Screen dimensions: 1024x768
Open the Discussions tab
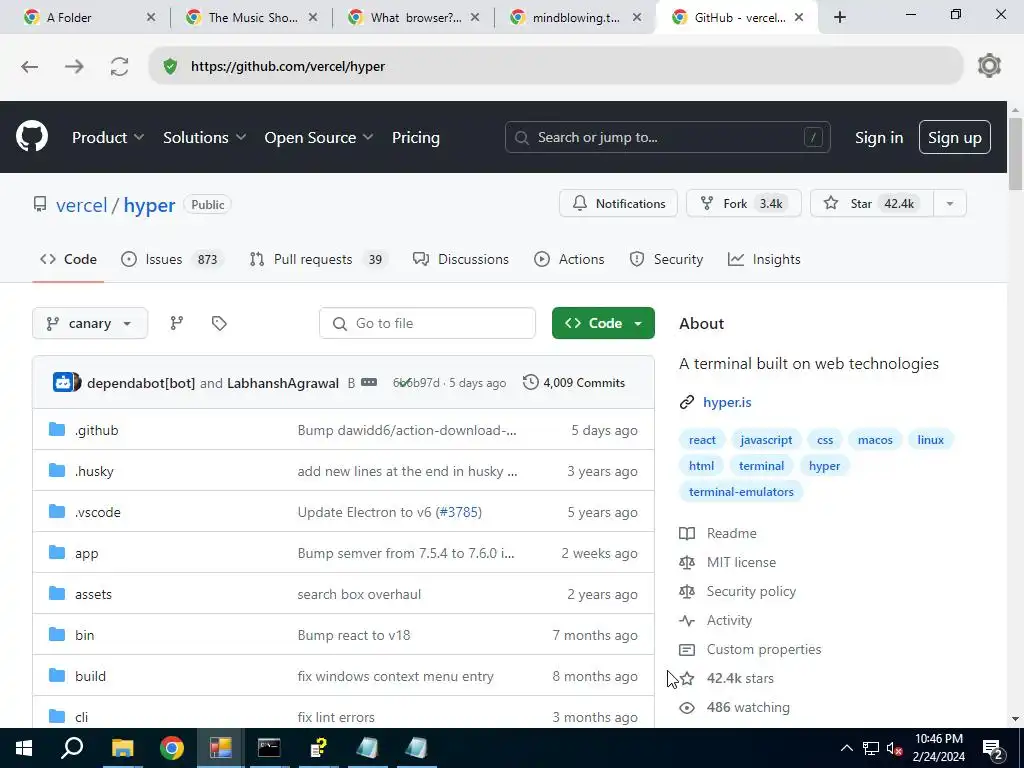[x=461, y=259]
